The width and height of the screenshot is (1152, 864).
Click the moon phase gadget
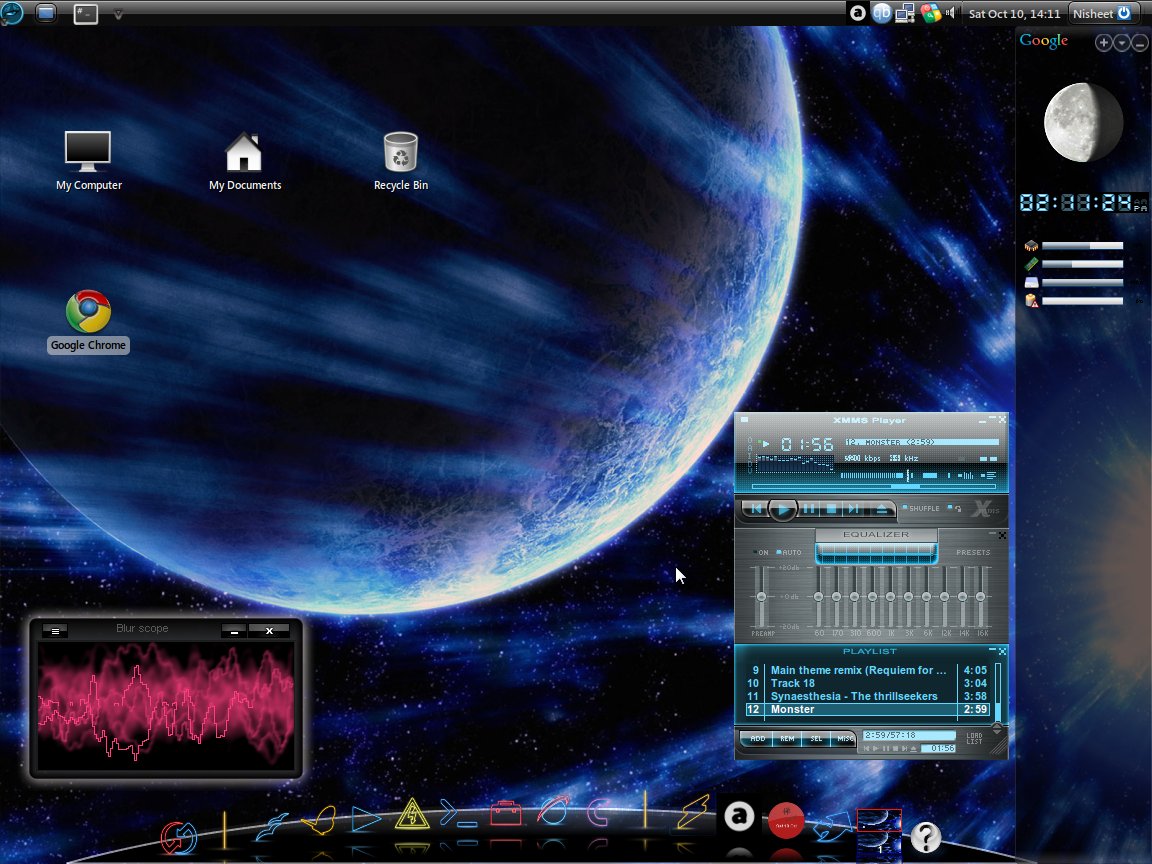1083,122
